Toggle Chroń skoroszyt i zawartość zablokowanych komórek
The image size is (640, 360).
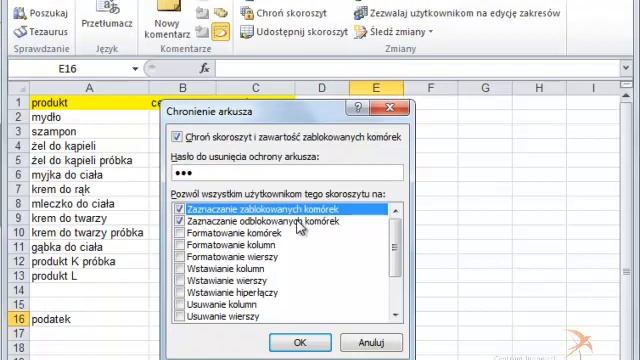176,137
